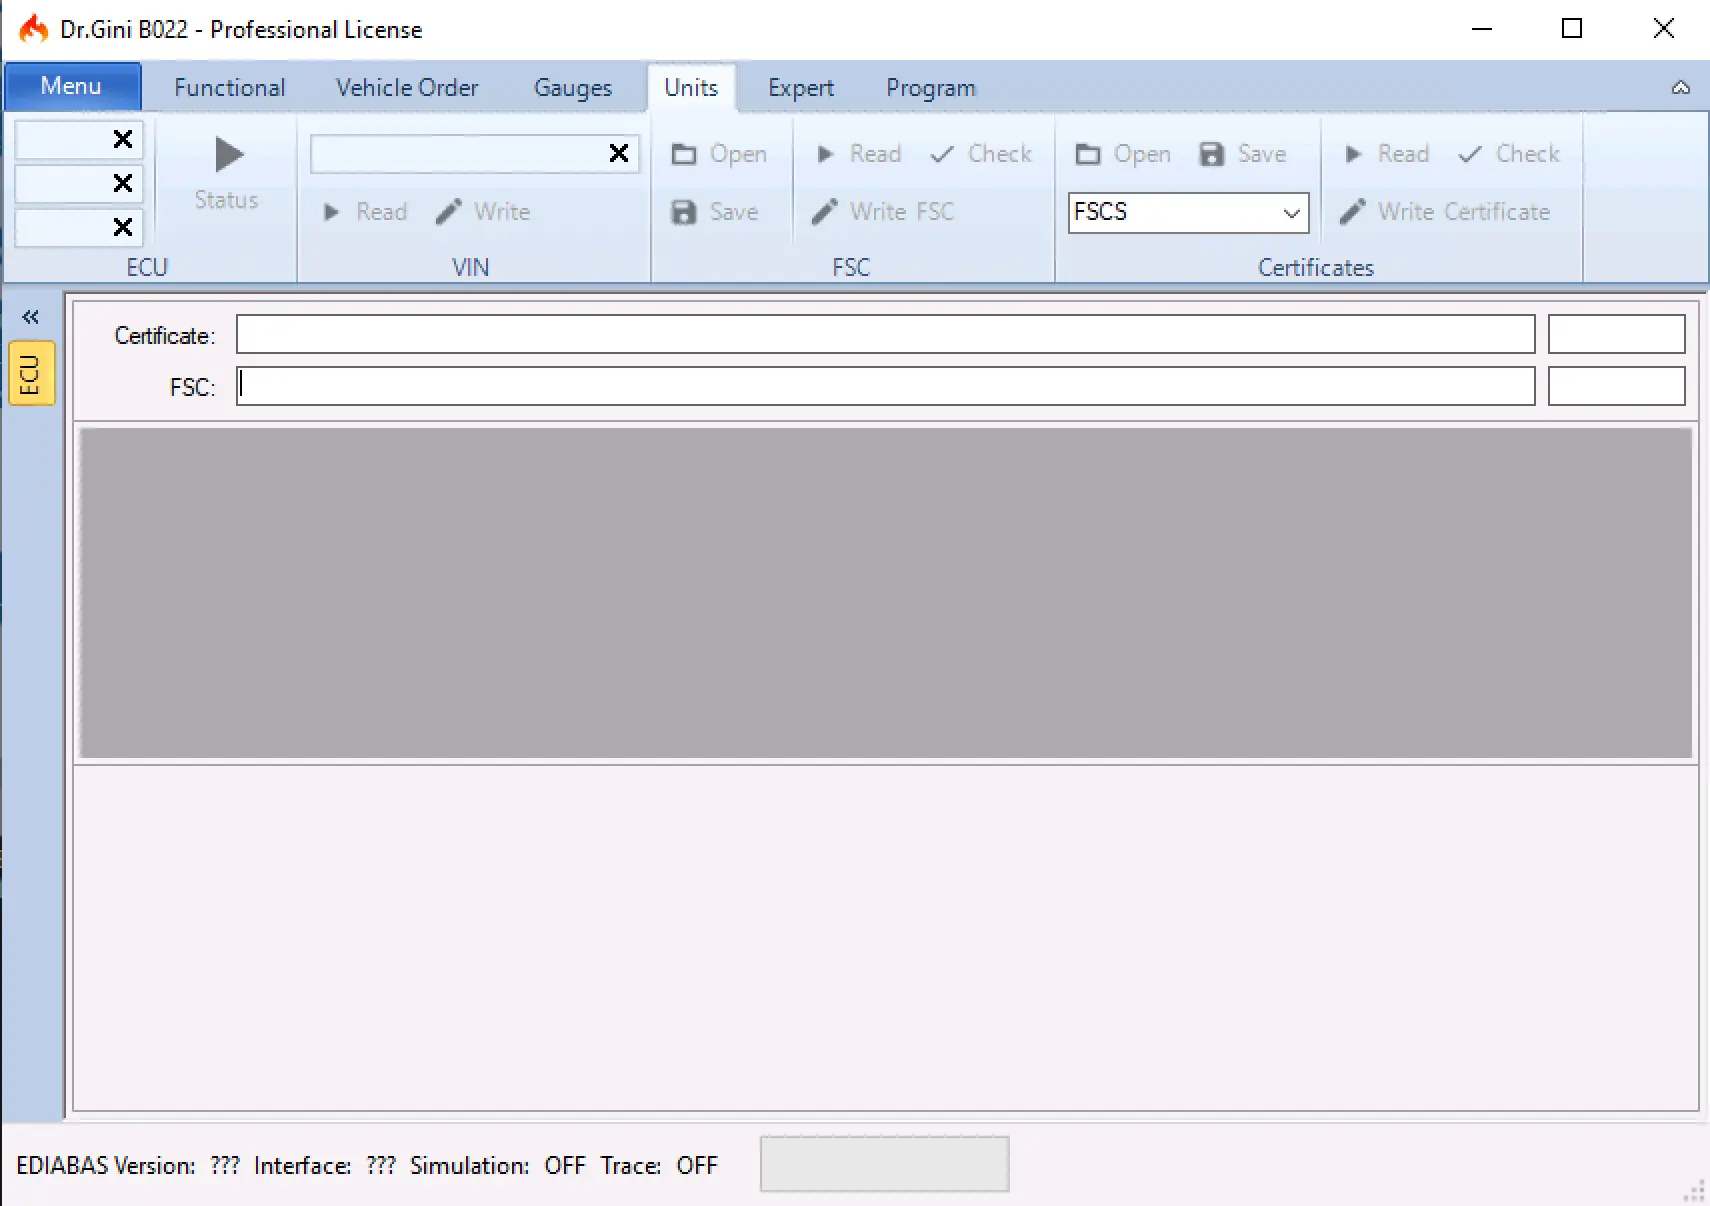Click inside the Certificate text field
Viewport: 1710px width, 1206px height.
tap(885, 335)
